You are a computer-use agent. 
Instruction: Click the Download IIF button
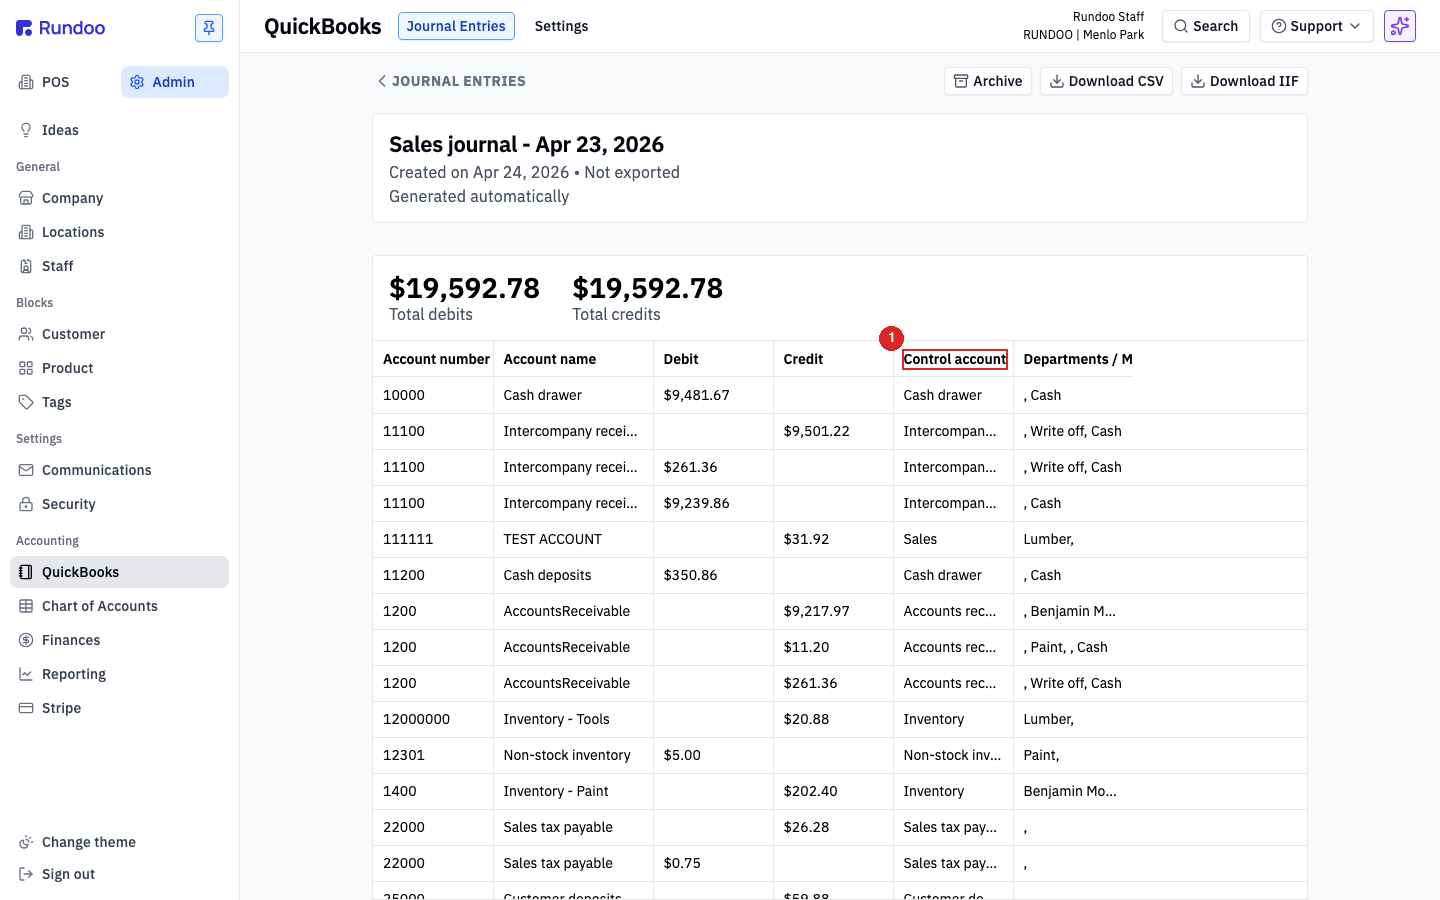(1244, 81)
